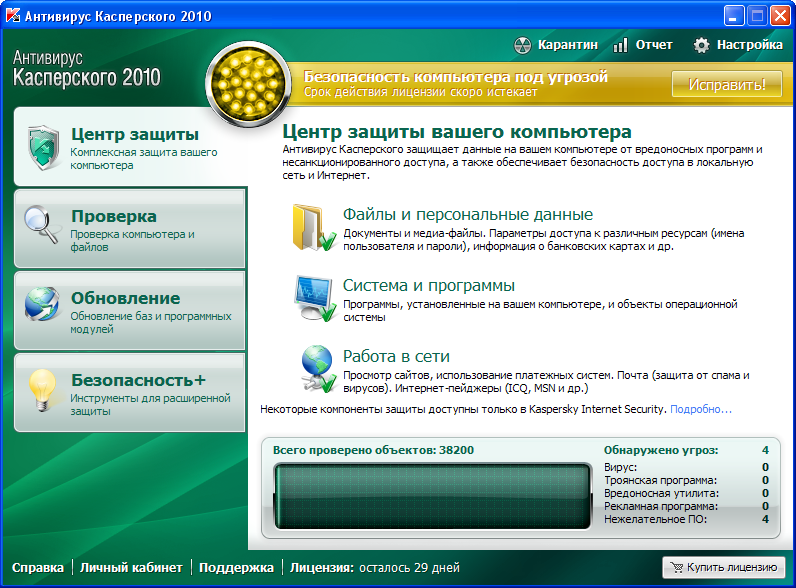
Task: Click the scan activity graph bar
Action: 433,496
